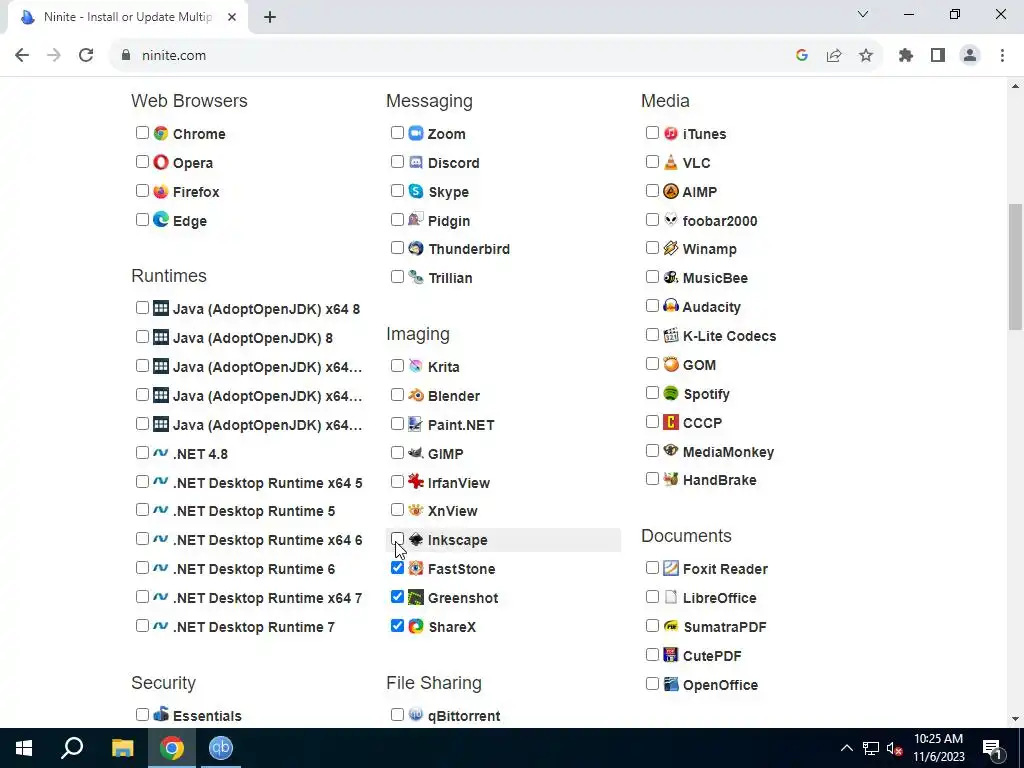Bookmark this page with the star icon
The height and width of the screenshot is (768, 1024).
pos(866,56)
